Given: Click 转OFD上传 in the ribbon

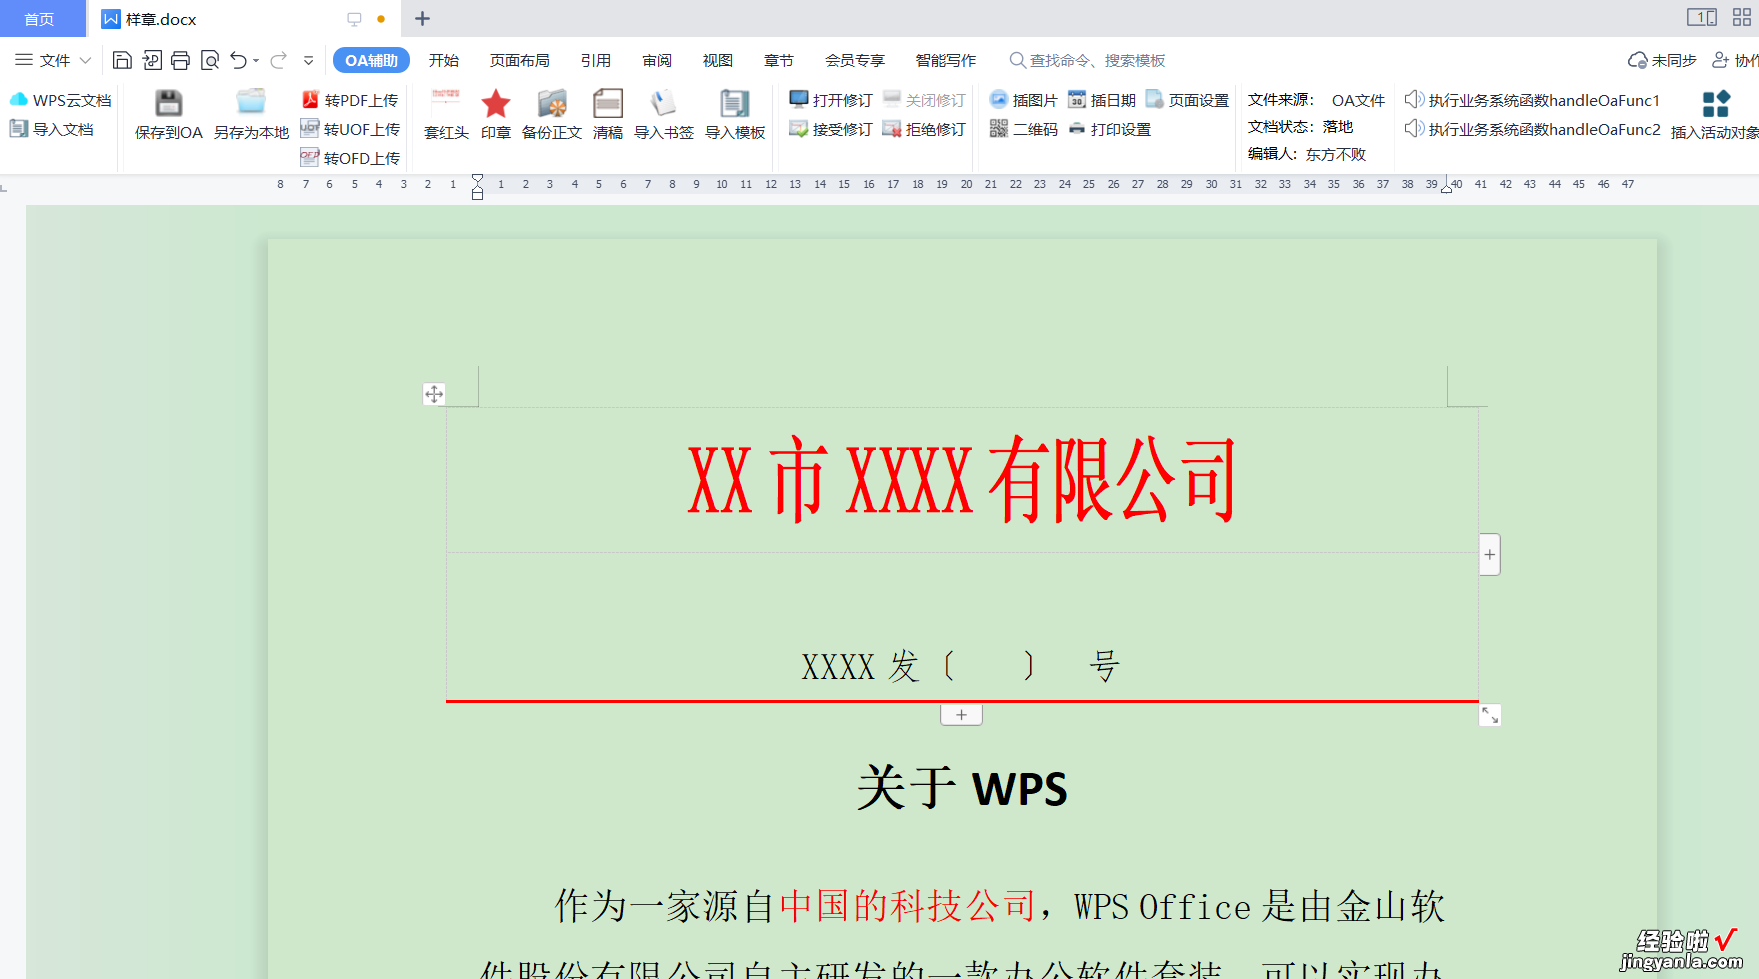Looking at the screenshot, I should (350, 158).
